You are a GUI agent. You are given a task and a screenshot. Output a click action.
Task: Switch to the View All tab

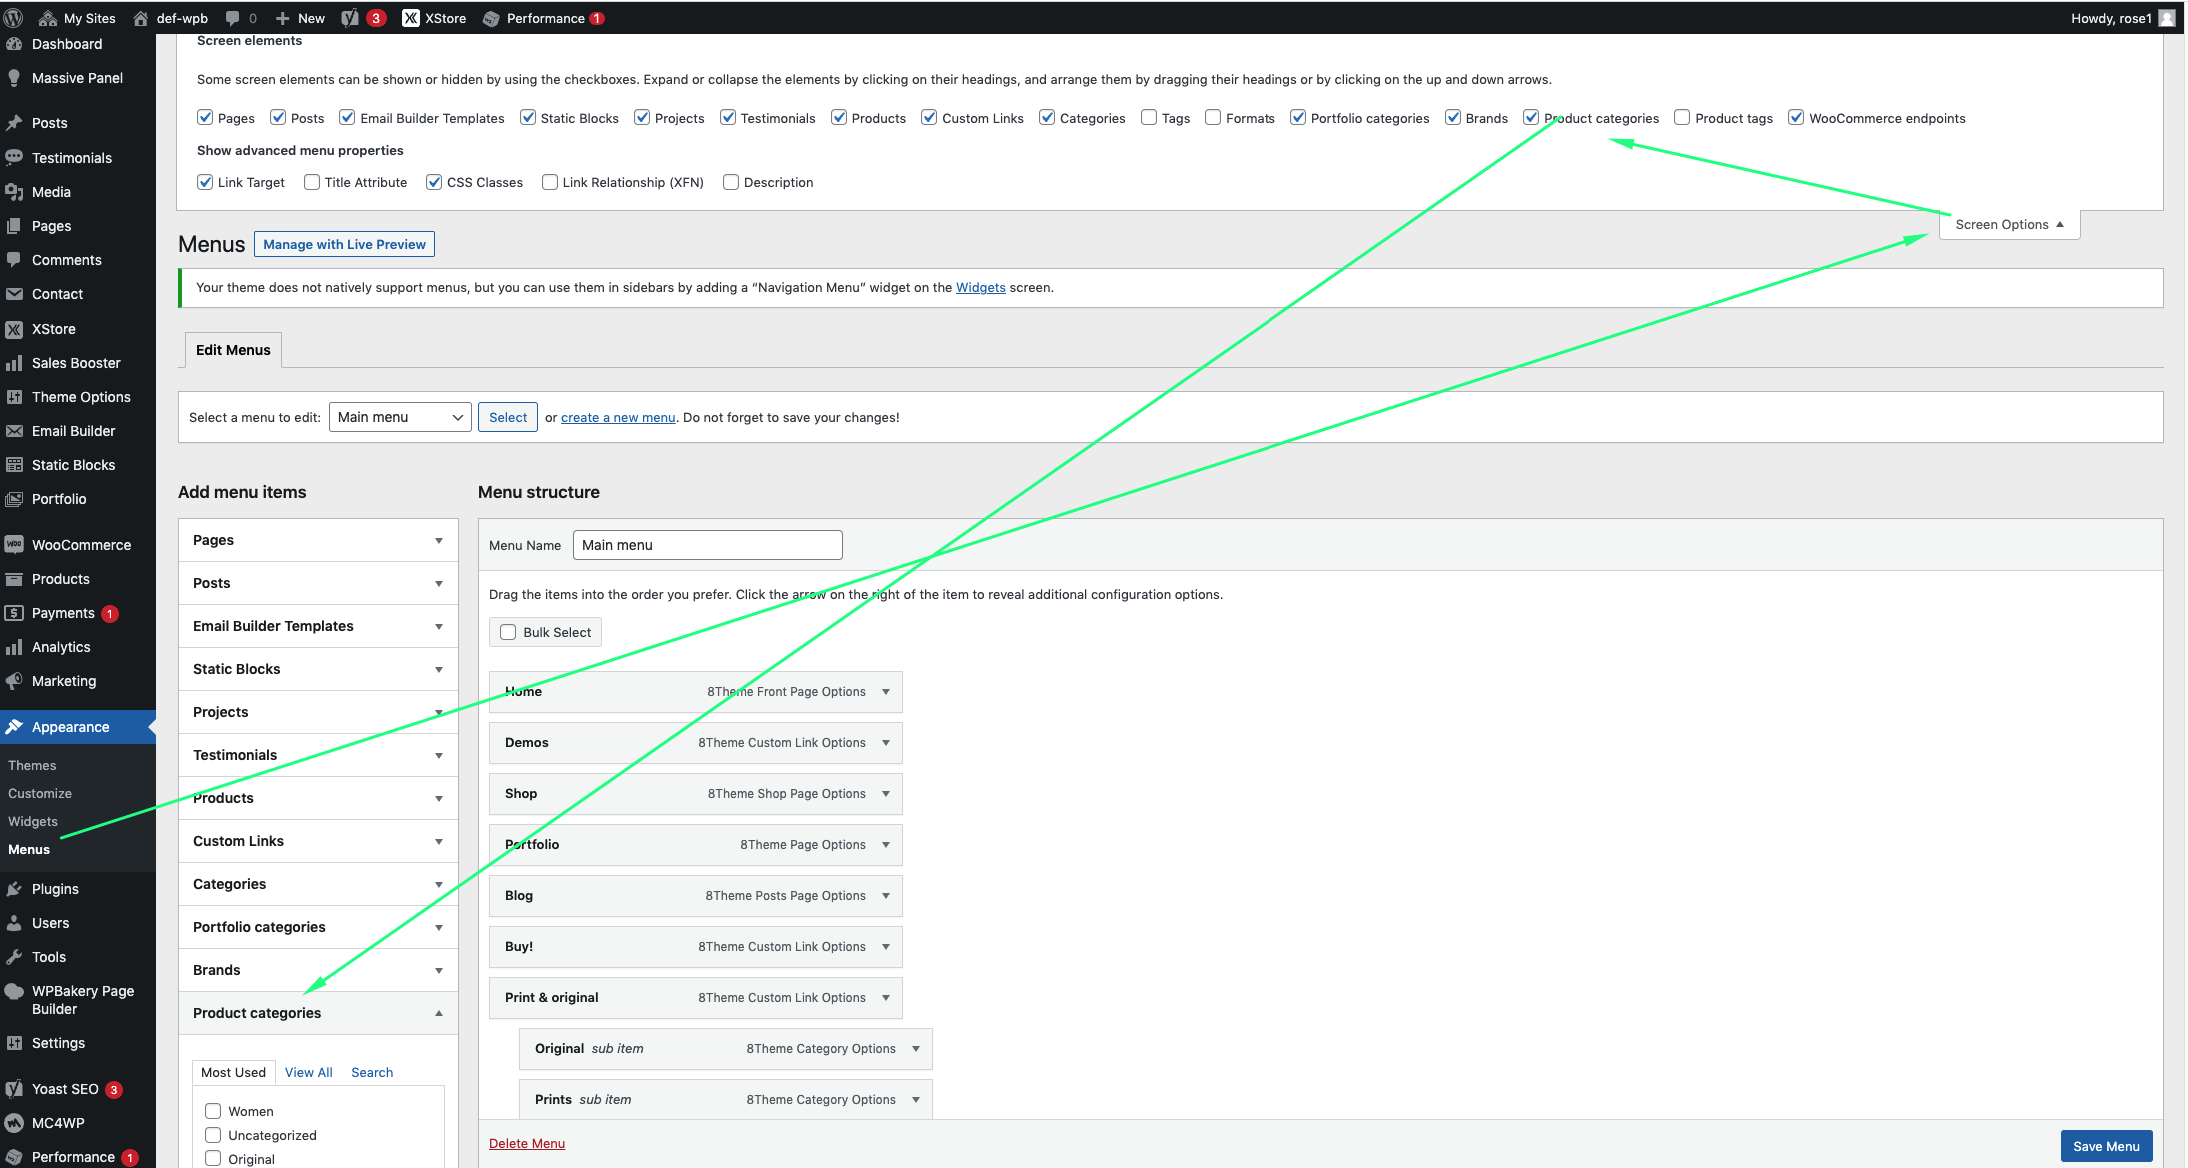pyautogui.click(x=308, y=1072)
